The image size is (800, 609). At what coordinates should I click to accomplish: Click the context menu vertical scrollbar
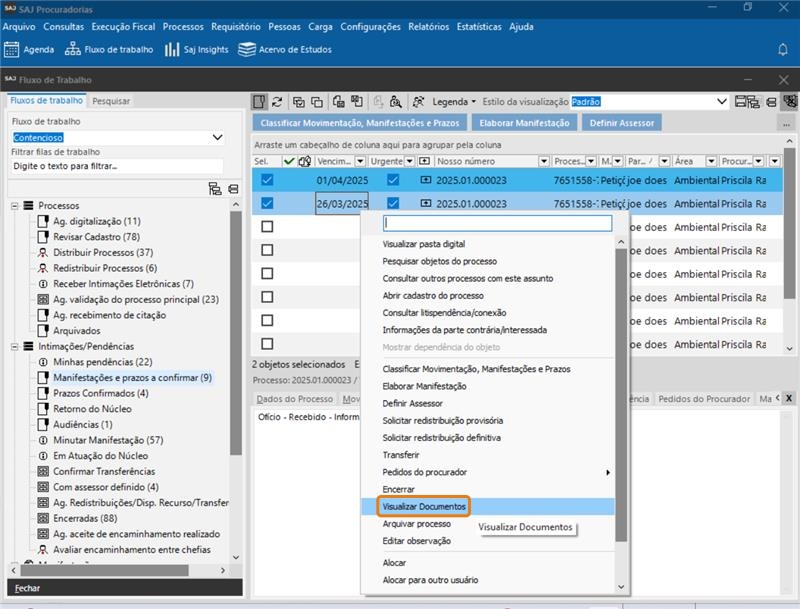[621, 395]
